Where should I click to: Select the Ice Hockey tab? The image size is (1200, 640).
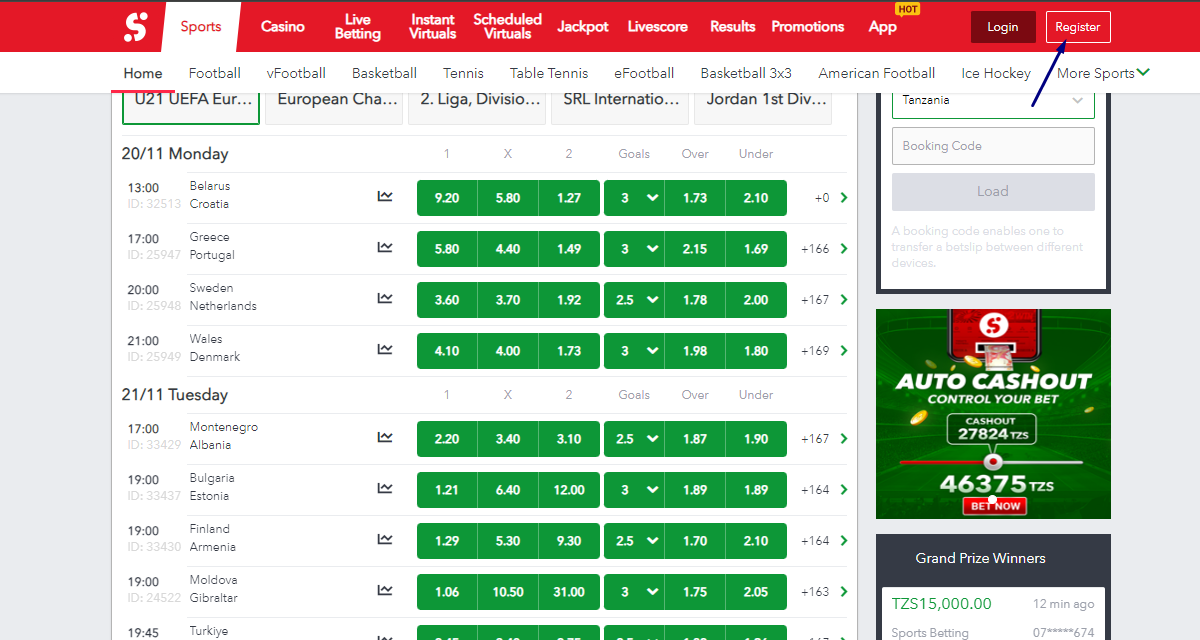pos(996,73)
